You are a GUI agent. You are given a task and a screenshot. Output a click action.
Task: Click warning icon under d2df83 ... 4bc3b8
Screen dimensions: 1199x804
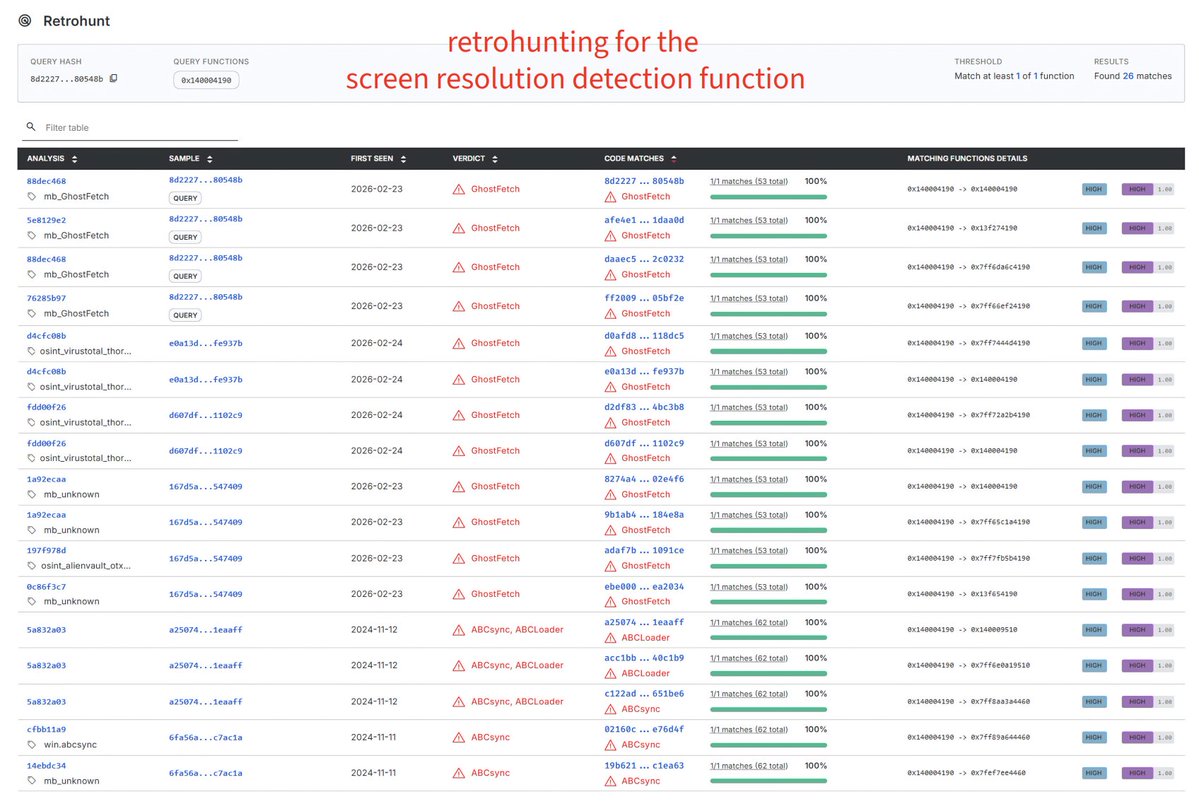[610, 422]
